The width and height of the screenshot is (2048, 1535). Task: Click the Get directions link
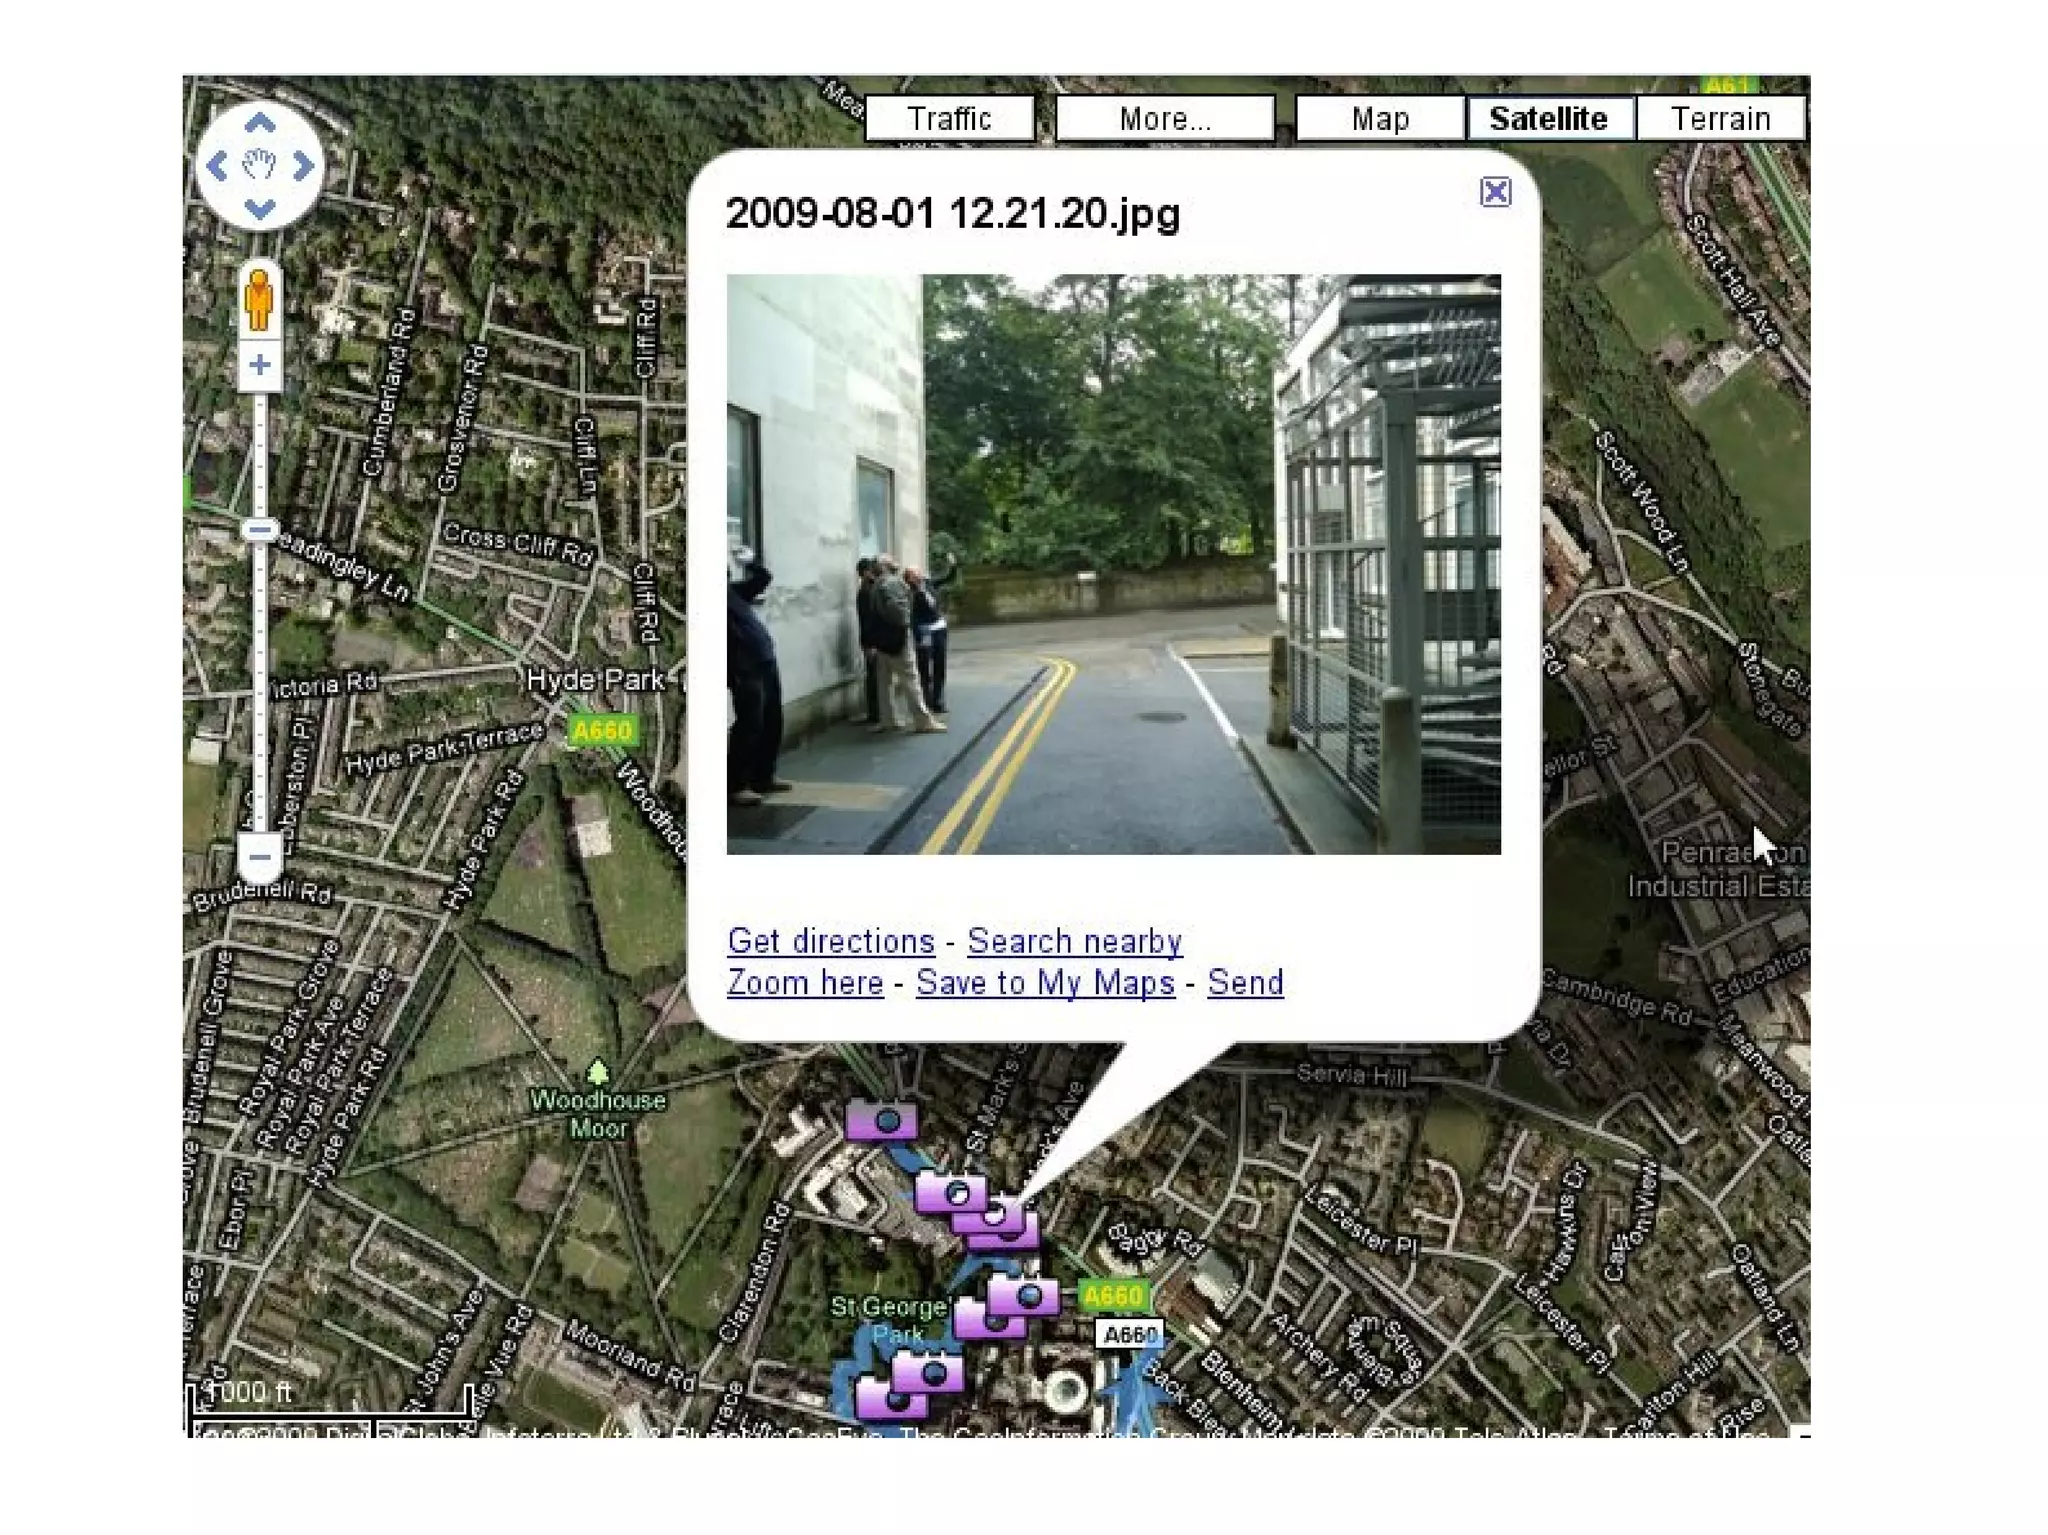(831, 941)
